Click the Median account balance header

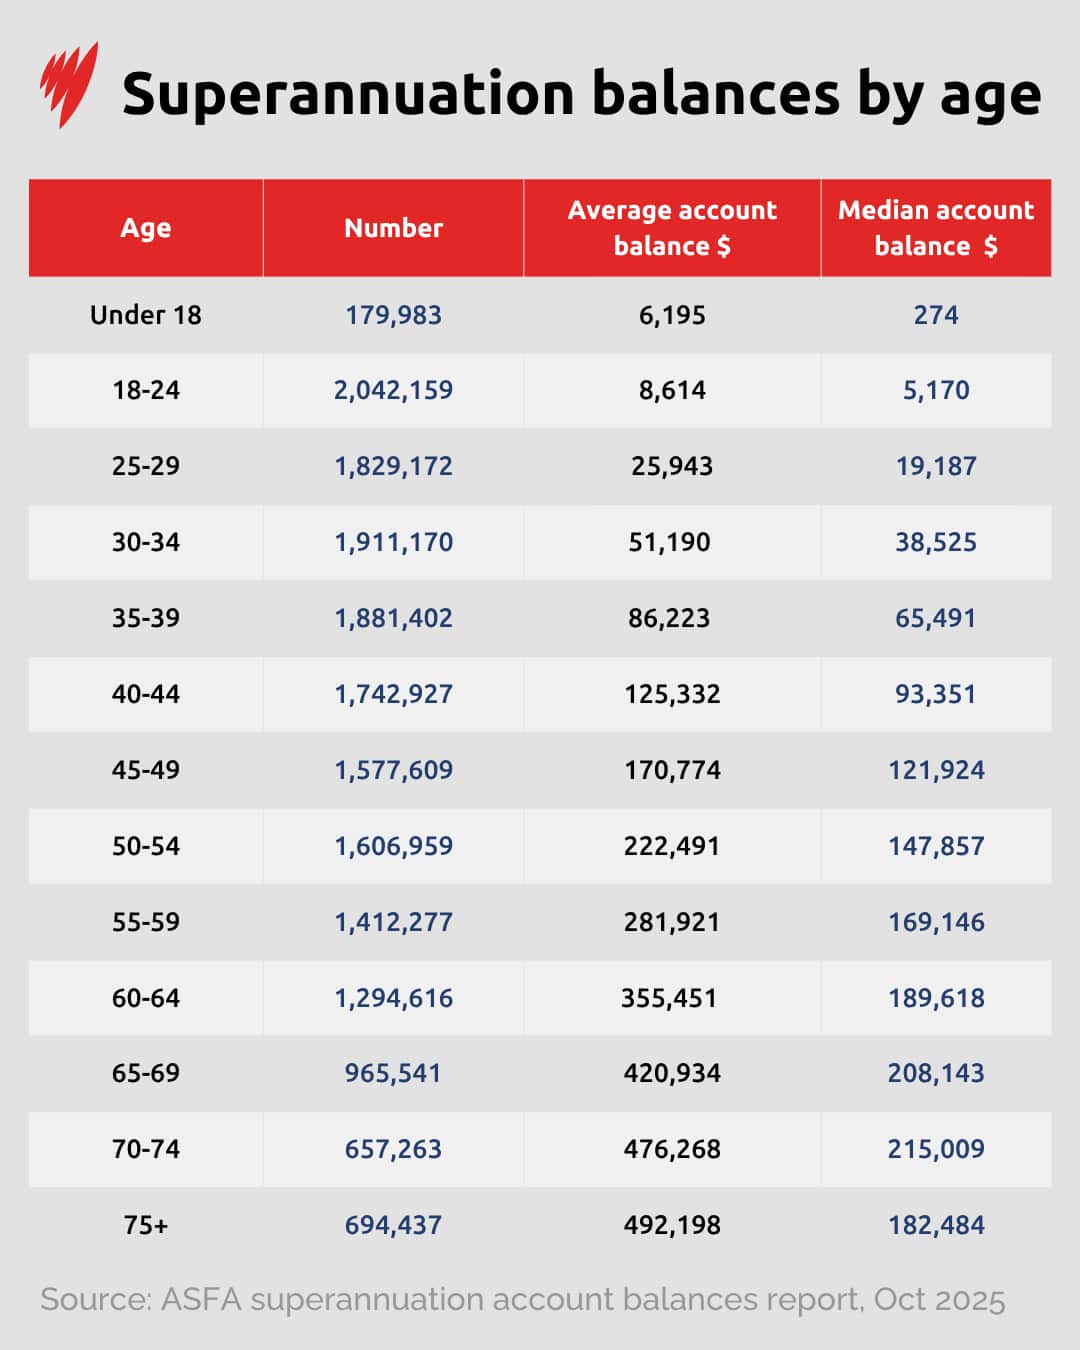click(x=936, y=228)
